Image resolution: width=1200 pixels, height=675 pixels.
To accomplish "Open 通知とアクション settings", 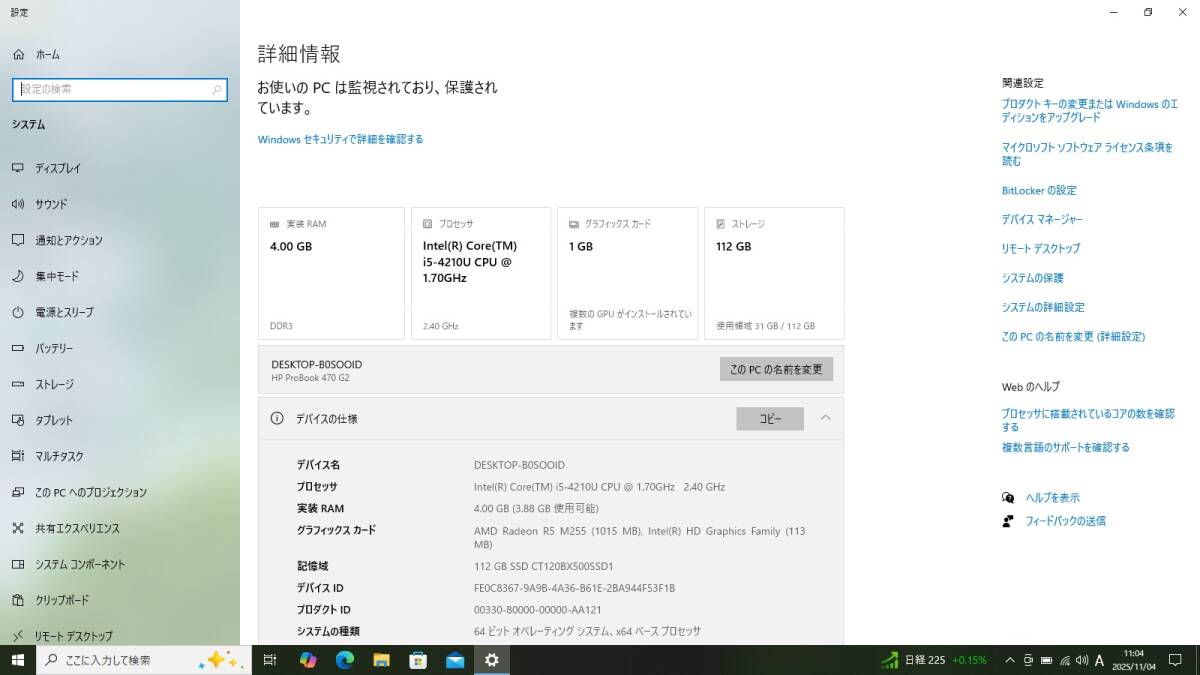I will click(x=120, y=240).
